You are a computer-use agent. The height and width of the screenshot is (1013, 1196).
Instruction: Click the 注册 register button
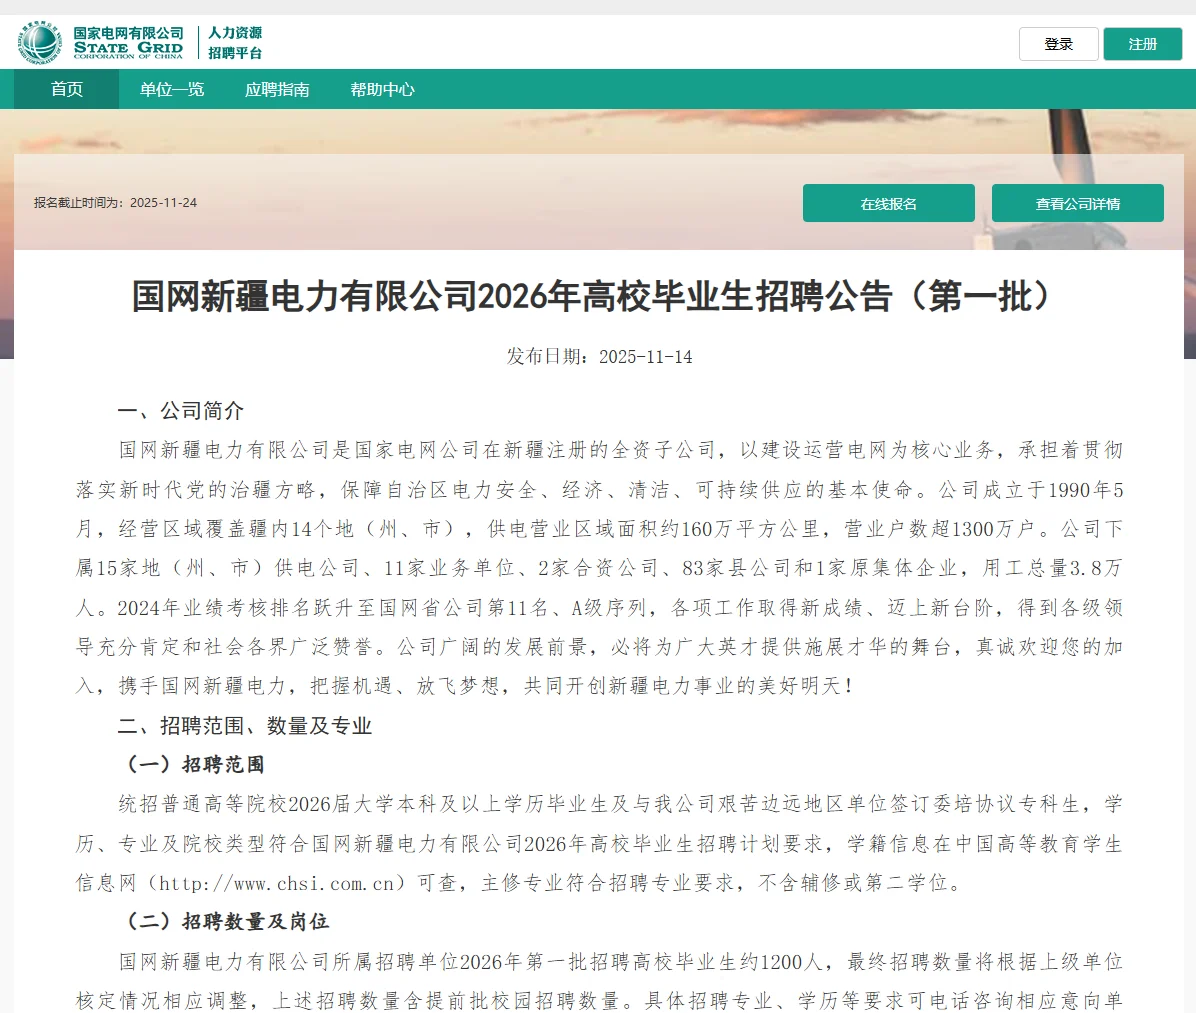(x=1143, y=44)
